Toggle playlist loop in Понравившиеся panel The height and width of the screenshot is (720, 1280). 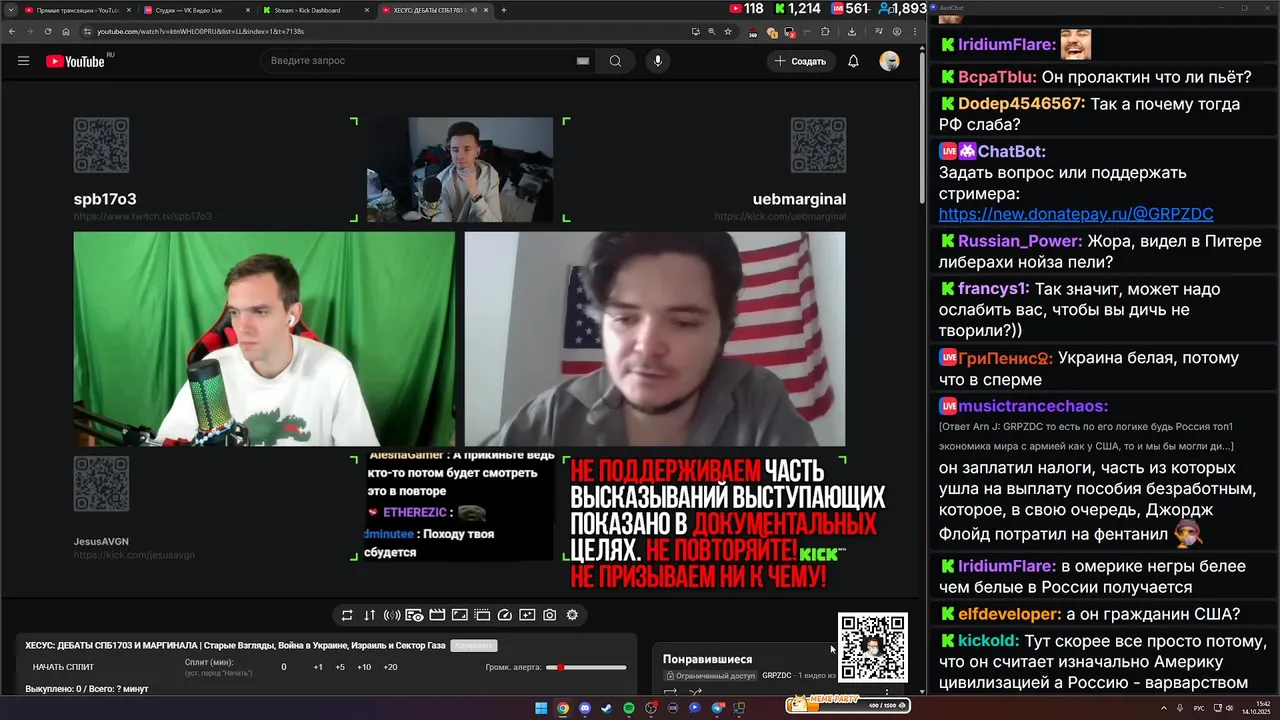[671, 691]
